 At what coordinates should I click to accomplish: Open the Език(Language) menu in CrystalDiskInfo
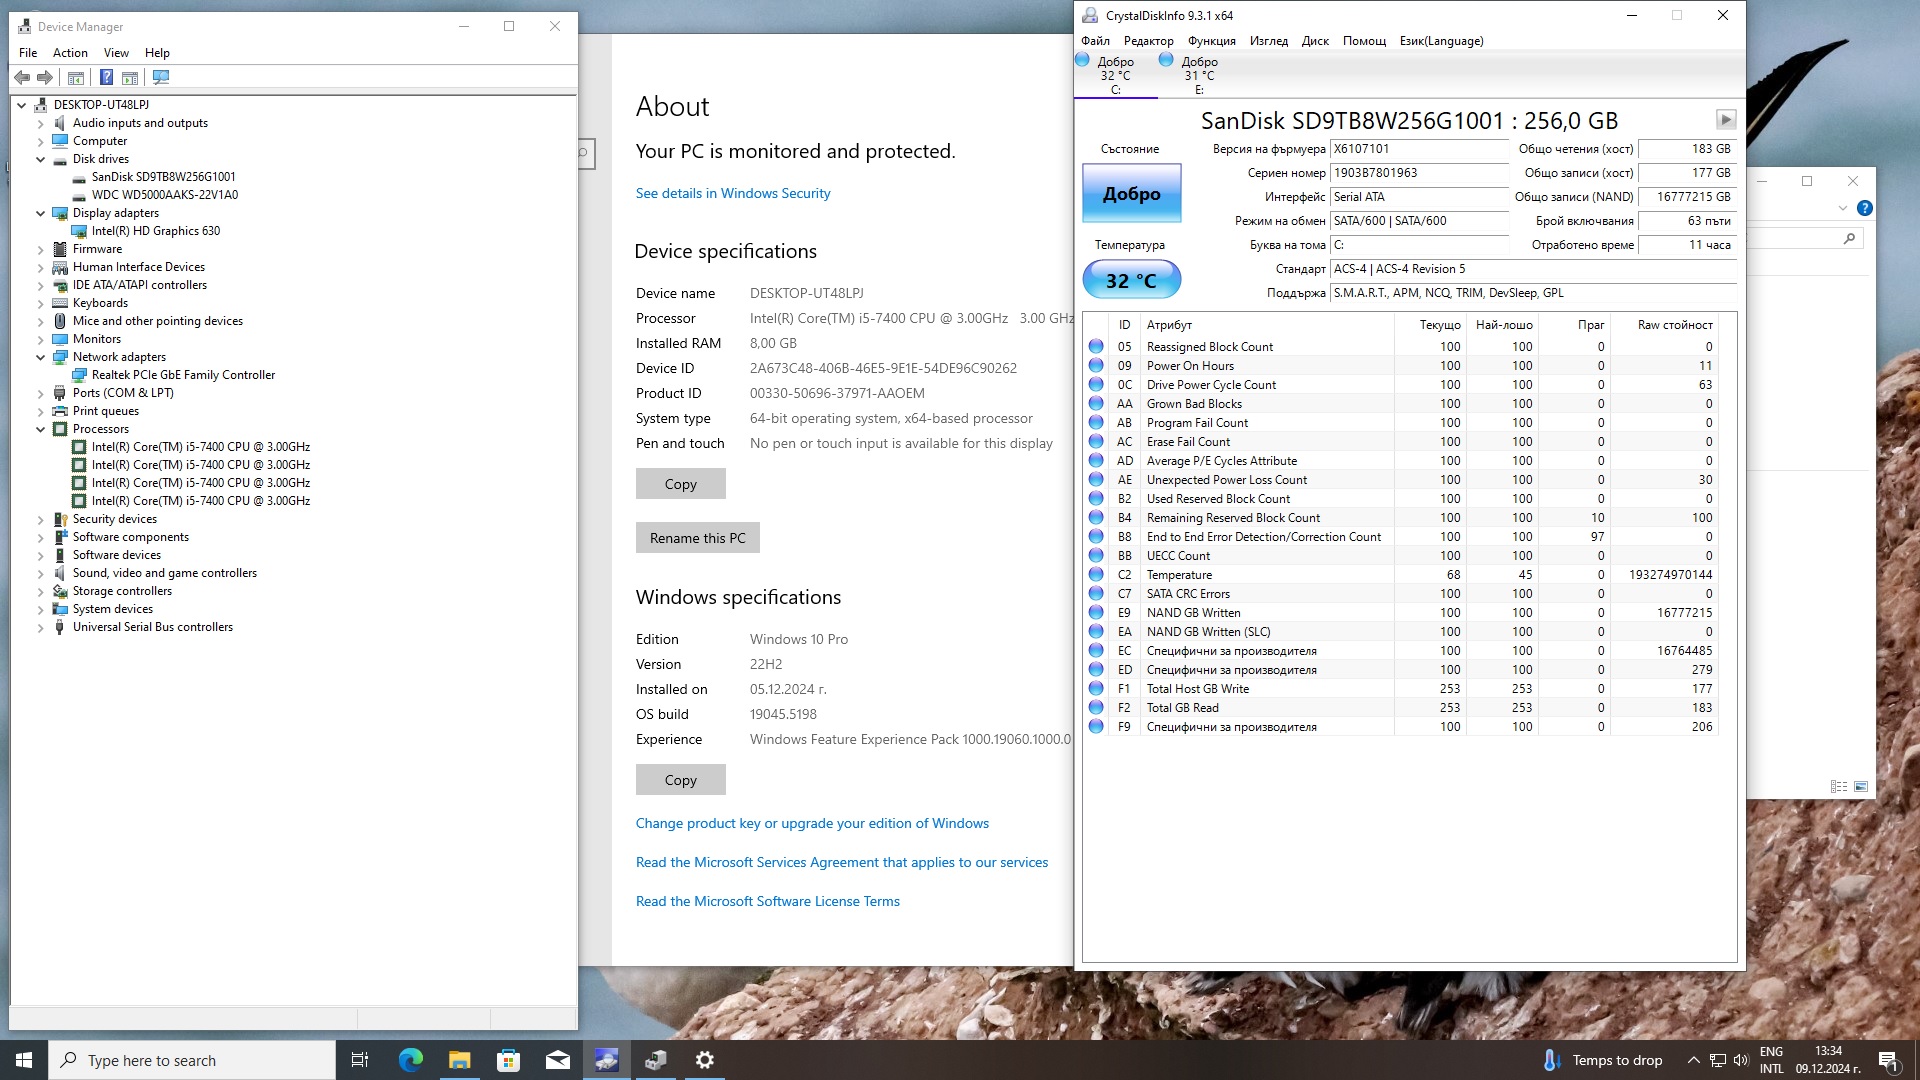[1441, 41]
